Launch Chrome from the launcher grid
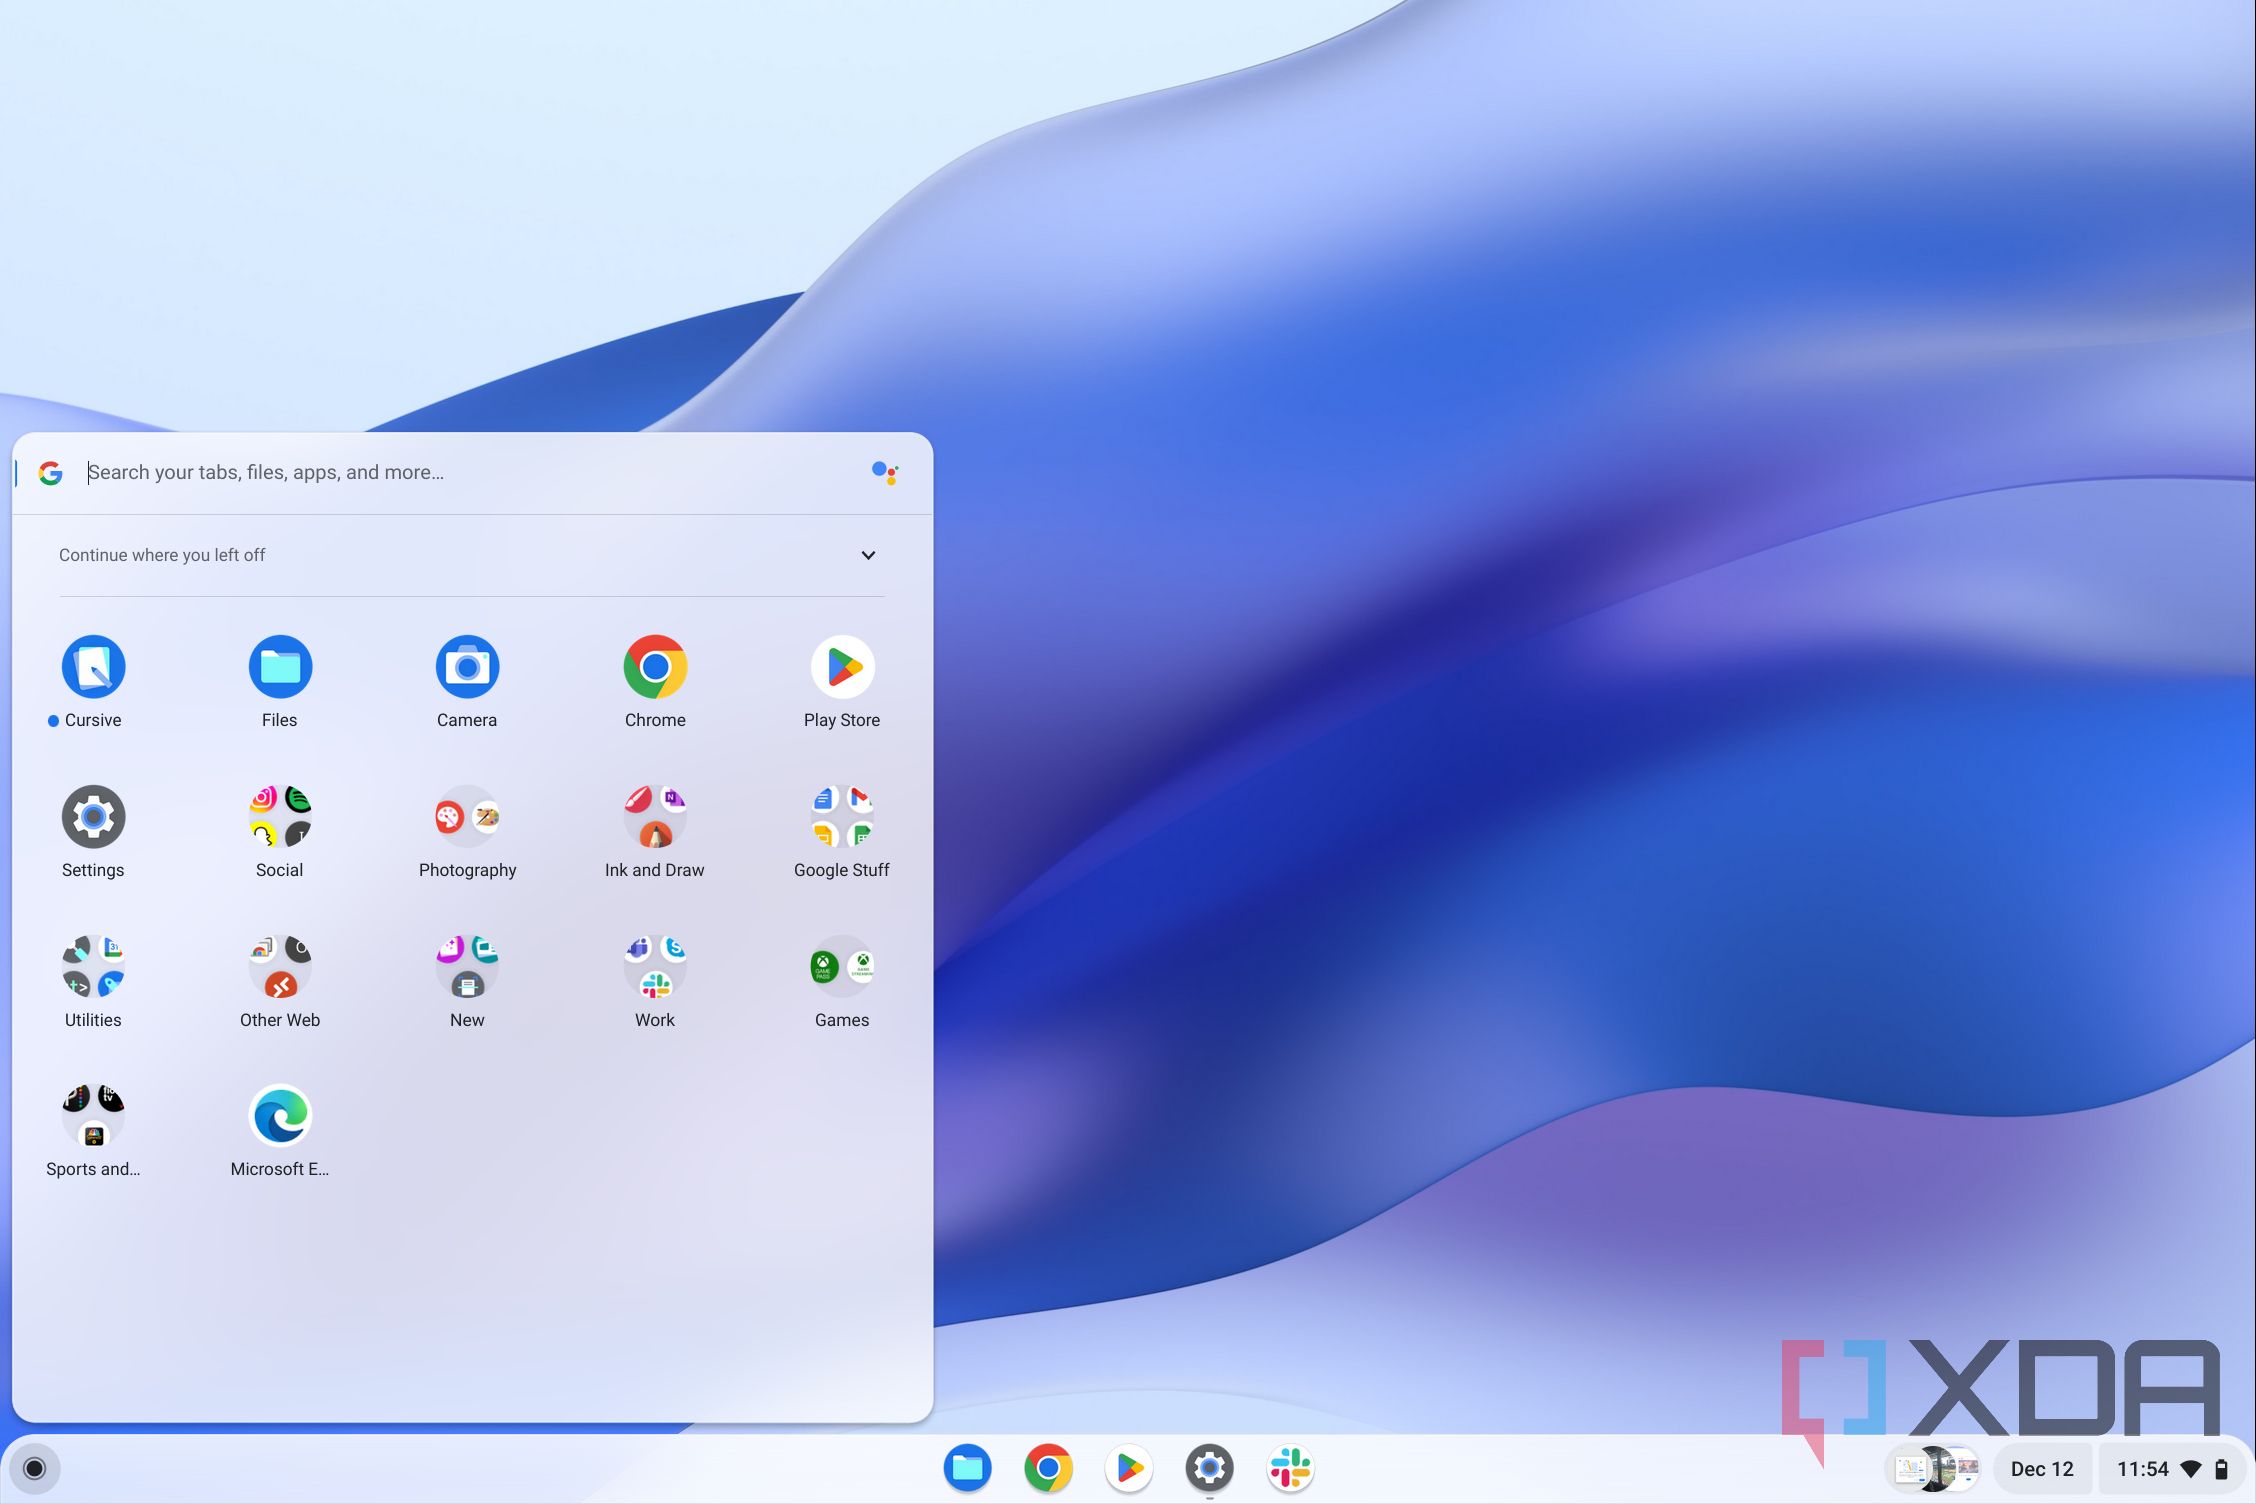Screen dimensions: 2256x1504 (x=655, y=667)
